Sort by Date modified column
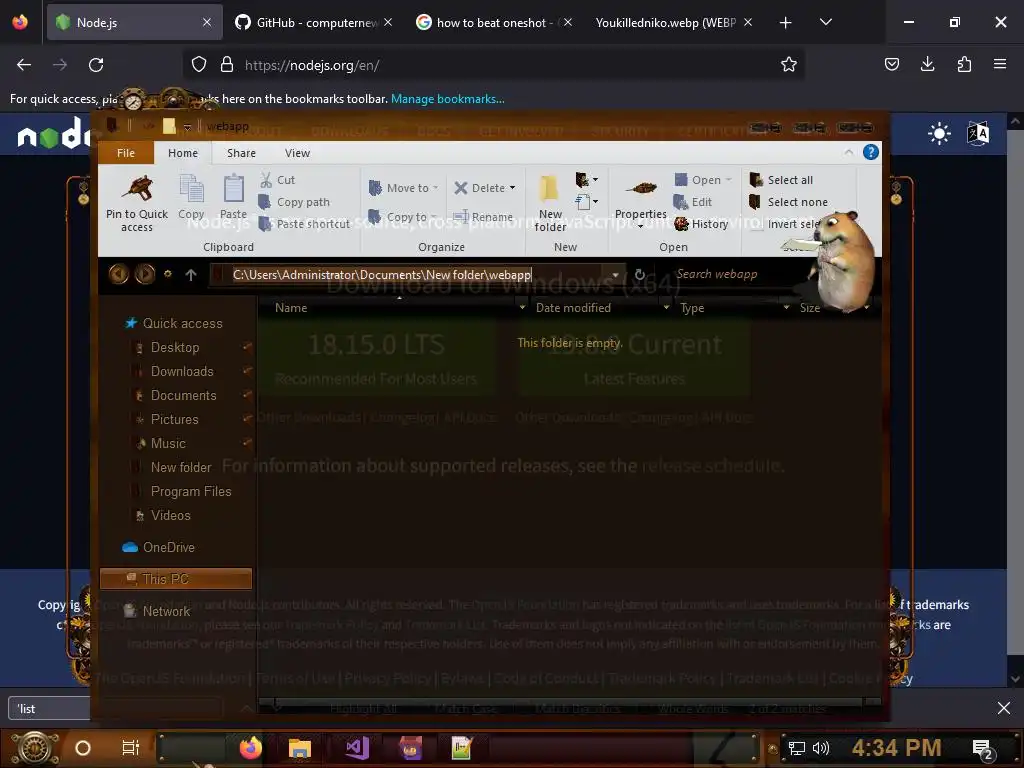This screenshot has height=768, width=1024. point(573,308)
